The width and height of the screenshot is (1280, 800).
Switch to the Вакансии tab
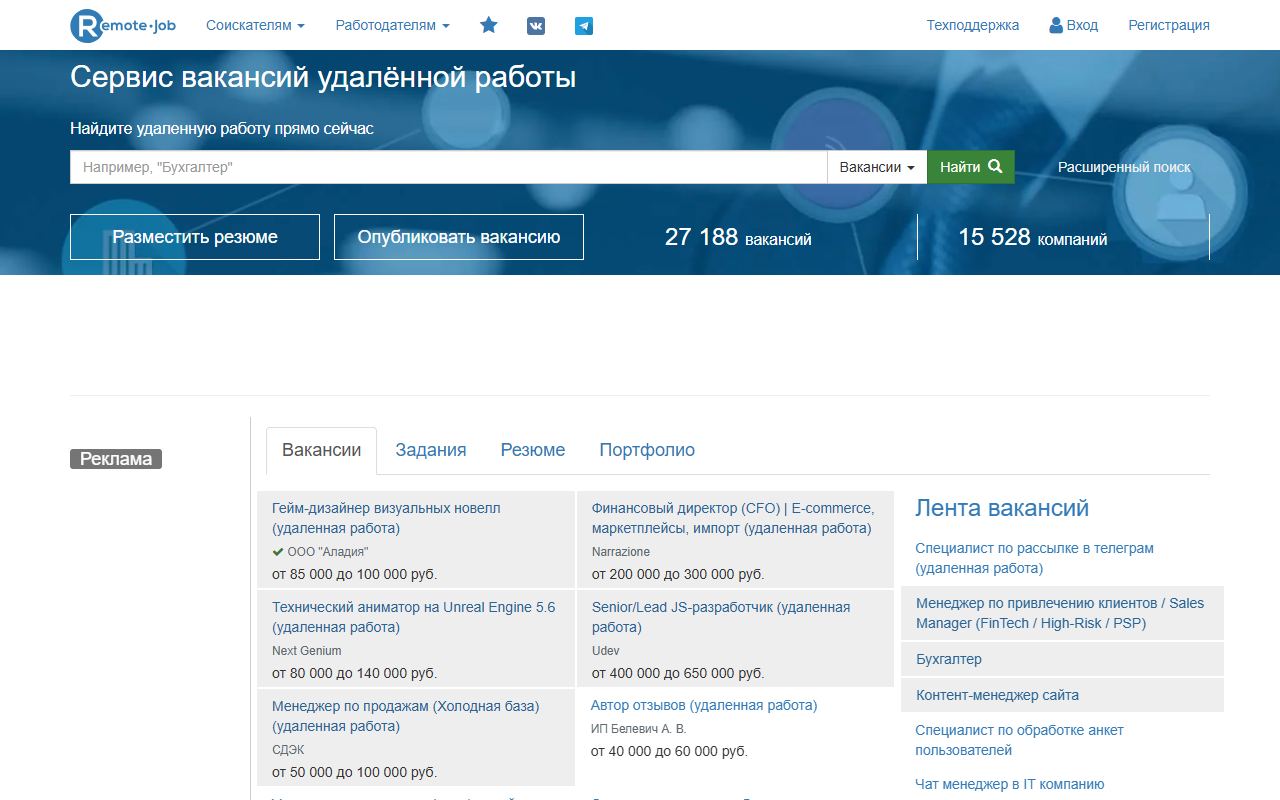coord(321,450)
